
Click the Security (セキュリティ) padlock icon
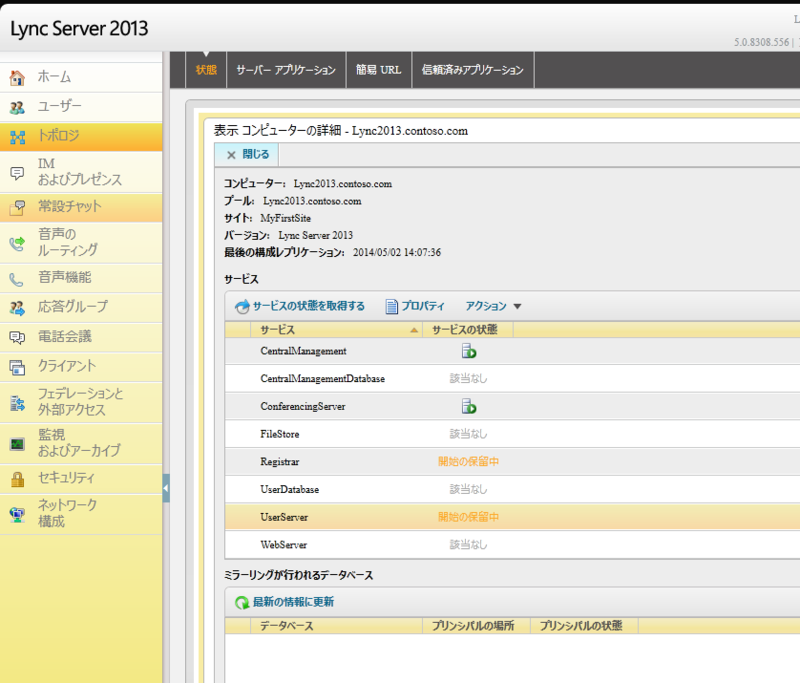click(x=17, y=479)
